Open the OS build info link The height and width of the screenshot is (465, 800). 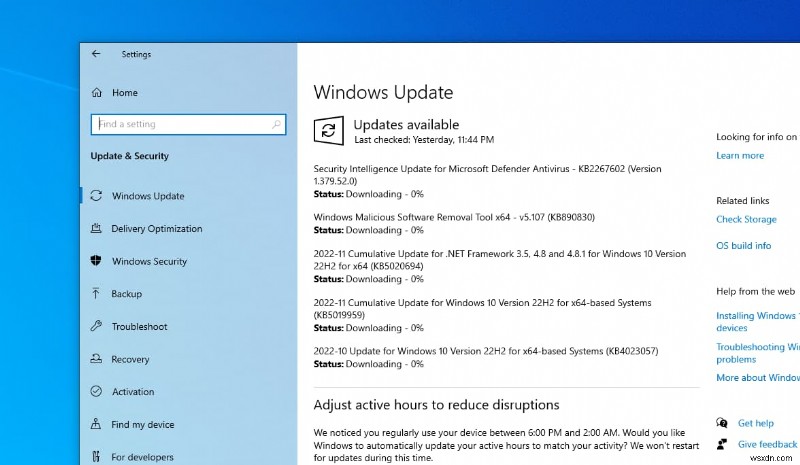pyautogui.click(x=743, y=246)
